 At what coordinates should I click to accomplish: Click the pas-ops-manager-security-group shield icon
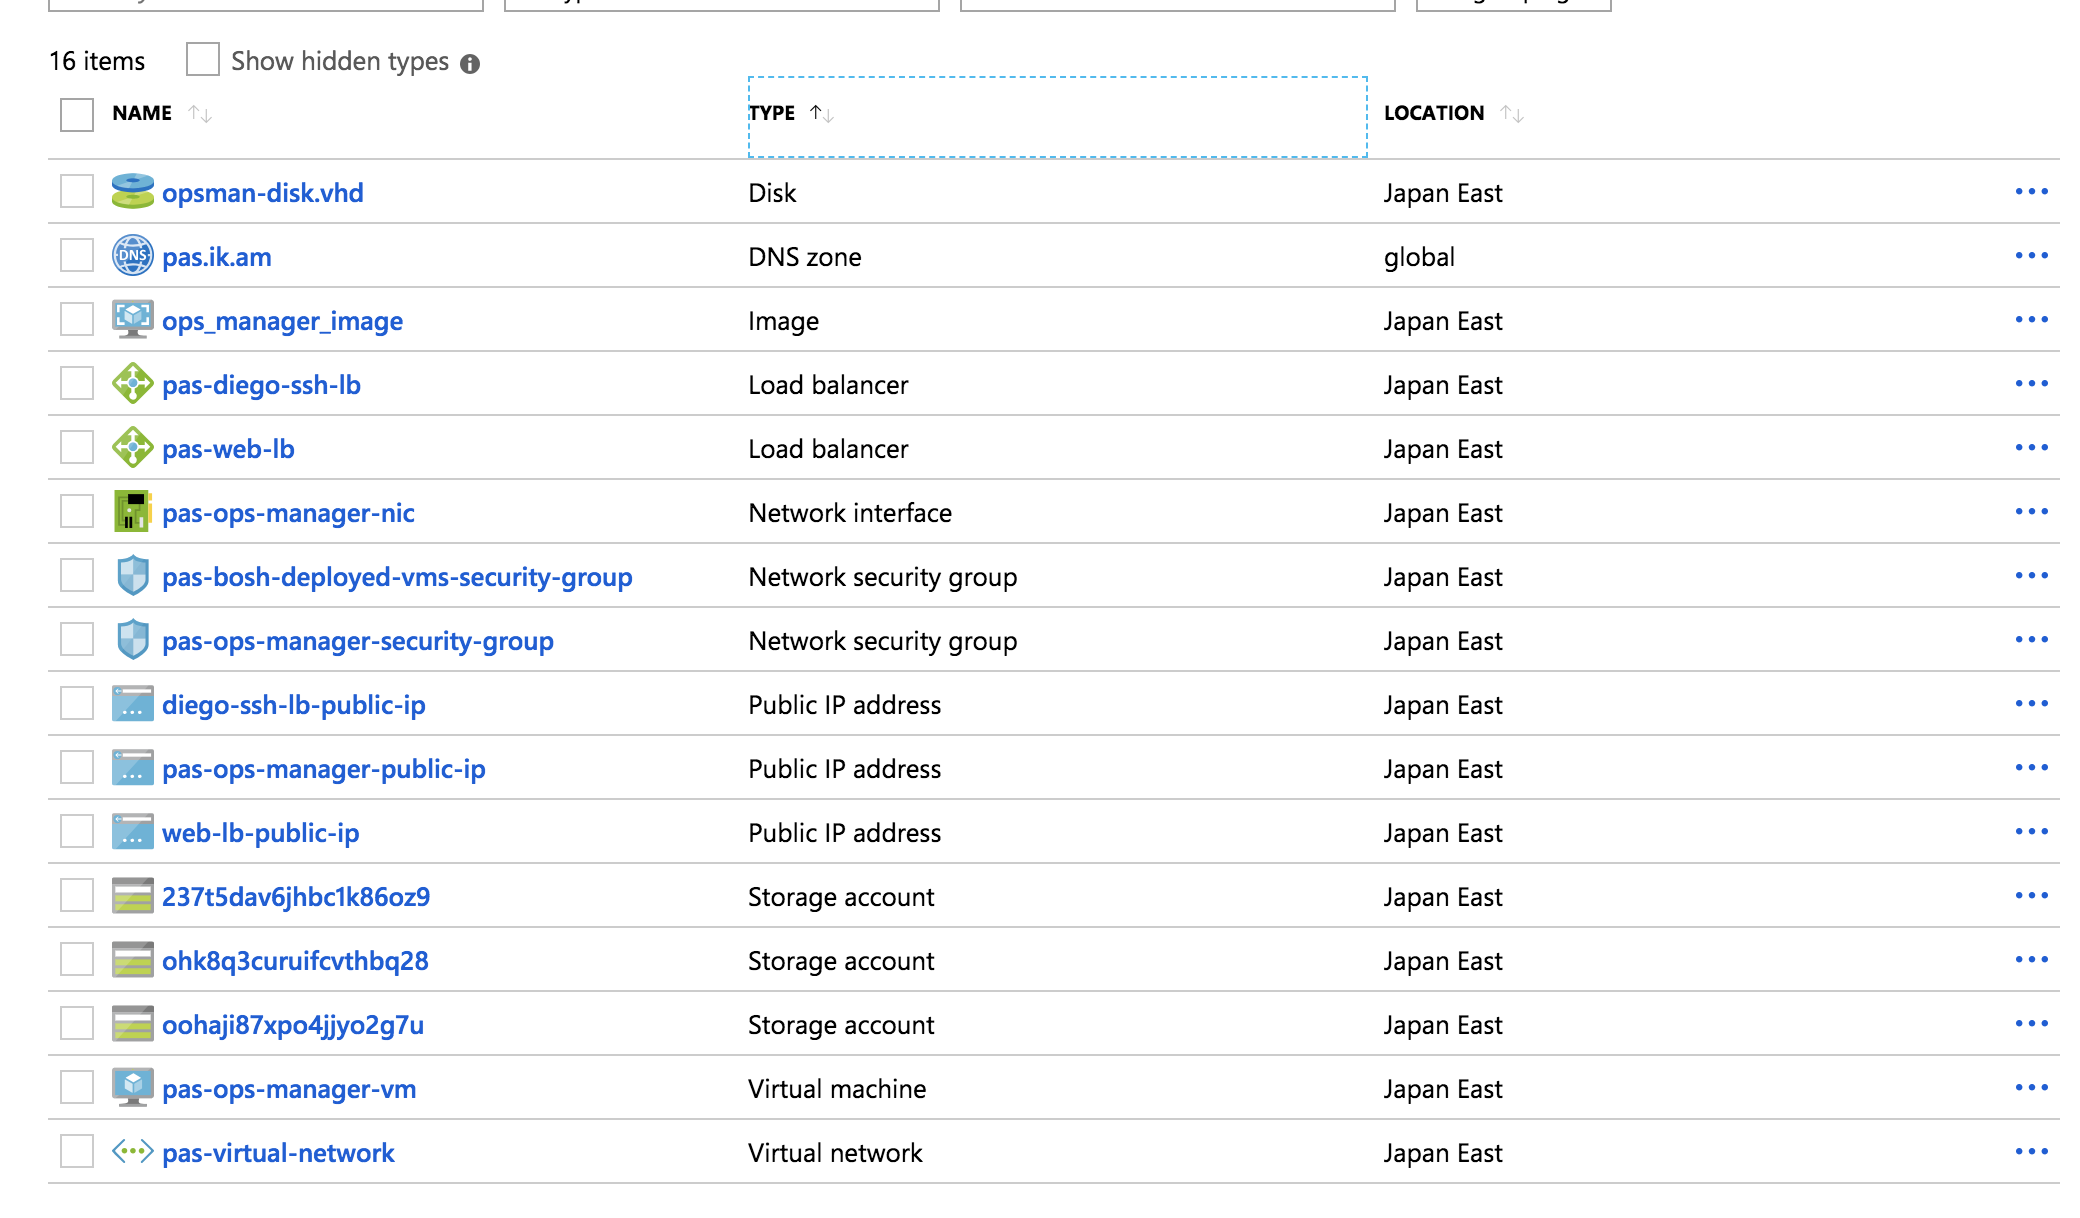pos(132,640)
